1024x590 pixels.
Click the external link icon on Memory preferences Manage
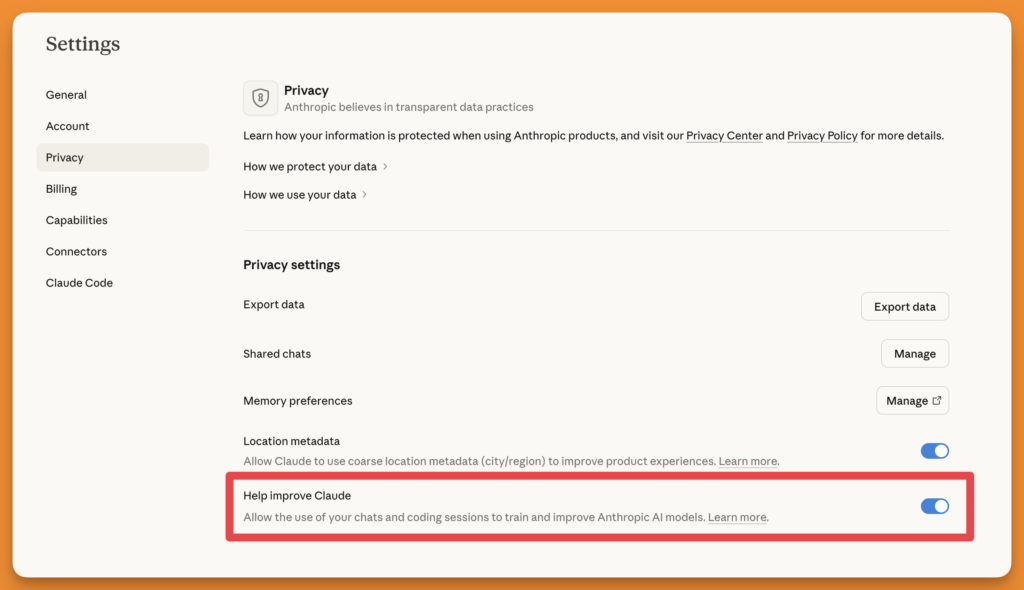pyautogui.click(x=937, y=400)
